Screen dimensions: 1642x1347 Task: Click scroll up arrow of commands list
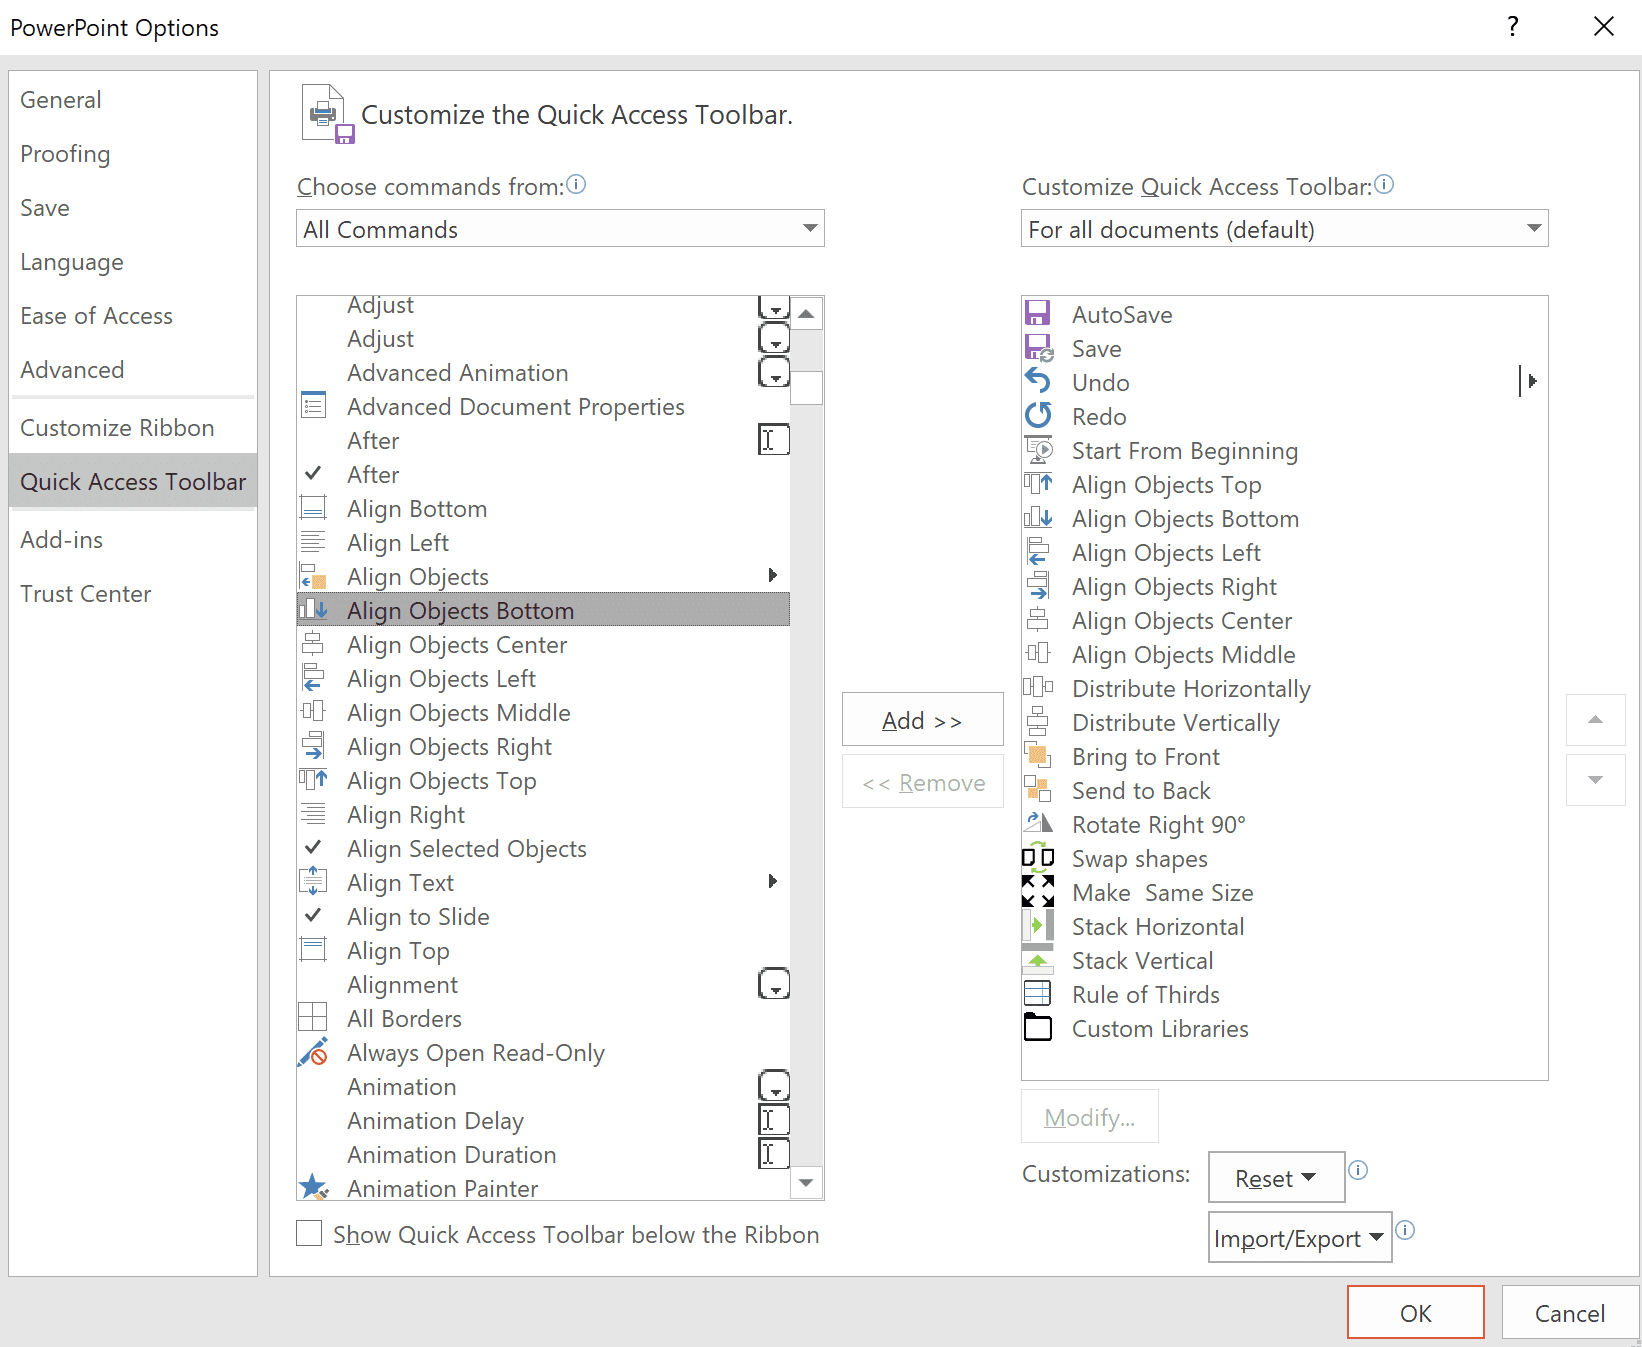pos(806,313)
